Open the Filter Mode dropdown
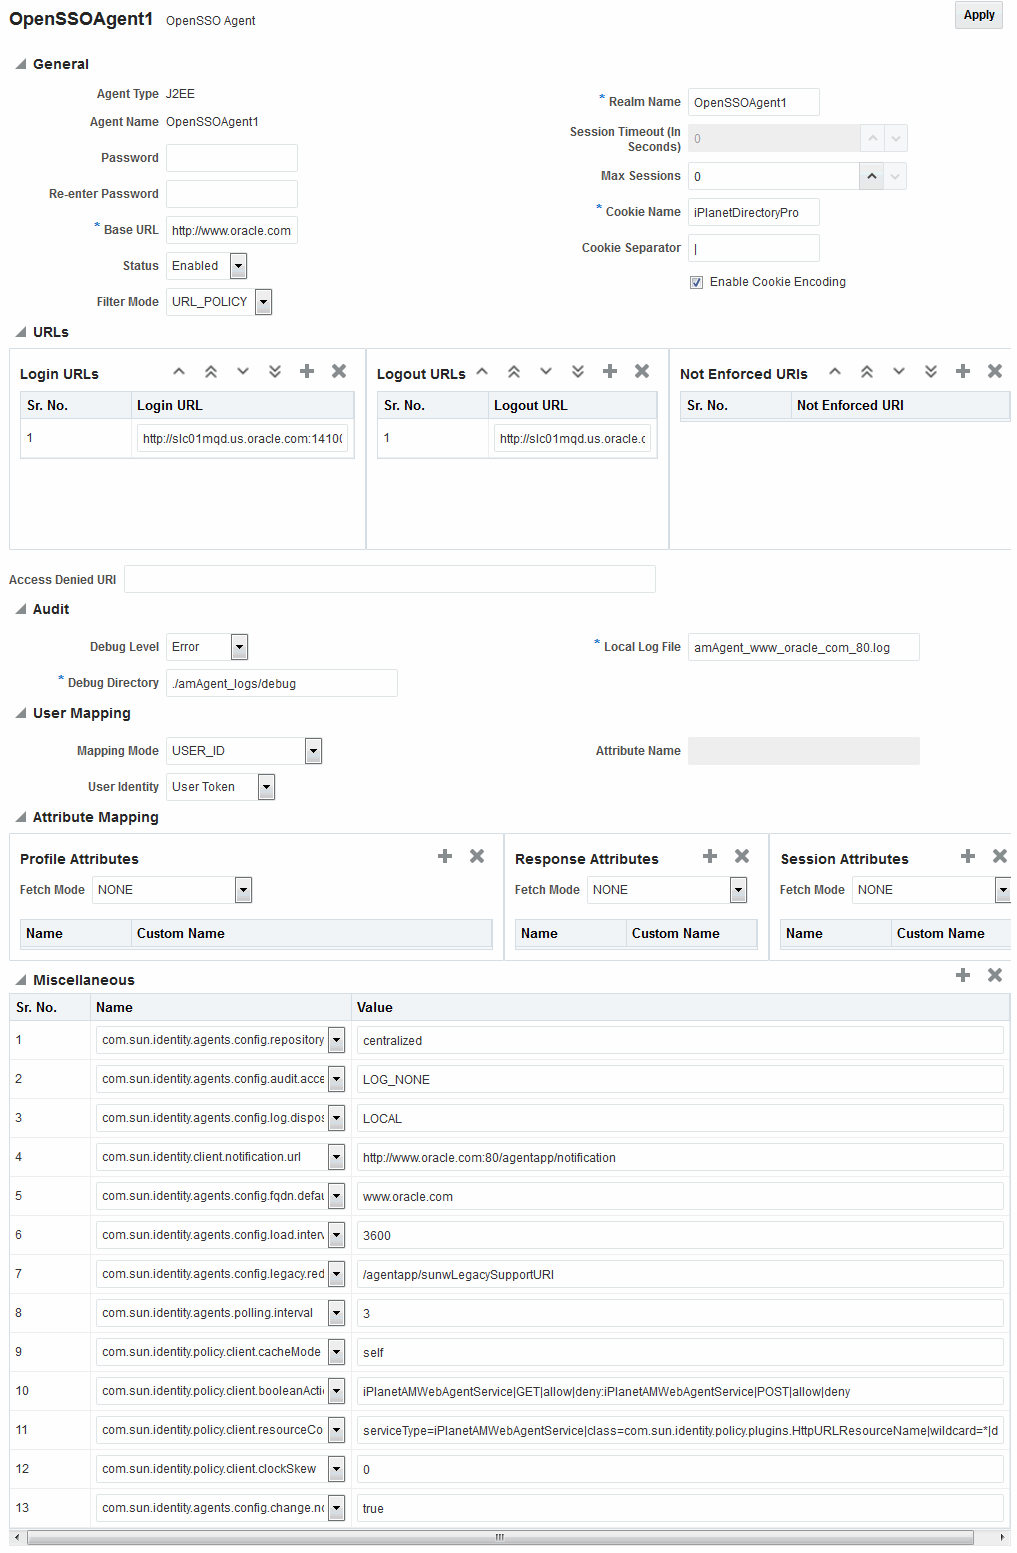The height and width of the screenshot is (1553, 1017). click(263, 302)
